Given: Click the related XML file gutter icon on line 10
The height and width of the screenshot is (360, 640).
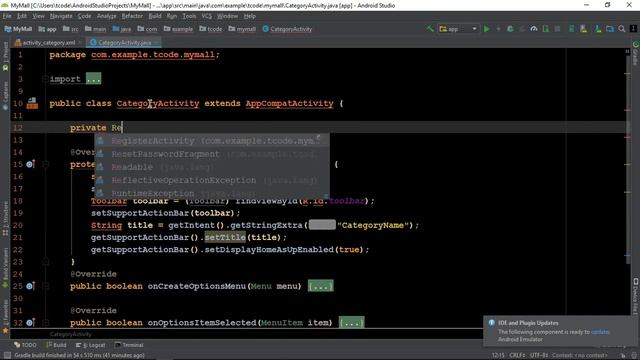Looking at the screenshot, I should click(x=32, y=103).
